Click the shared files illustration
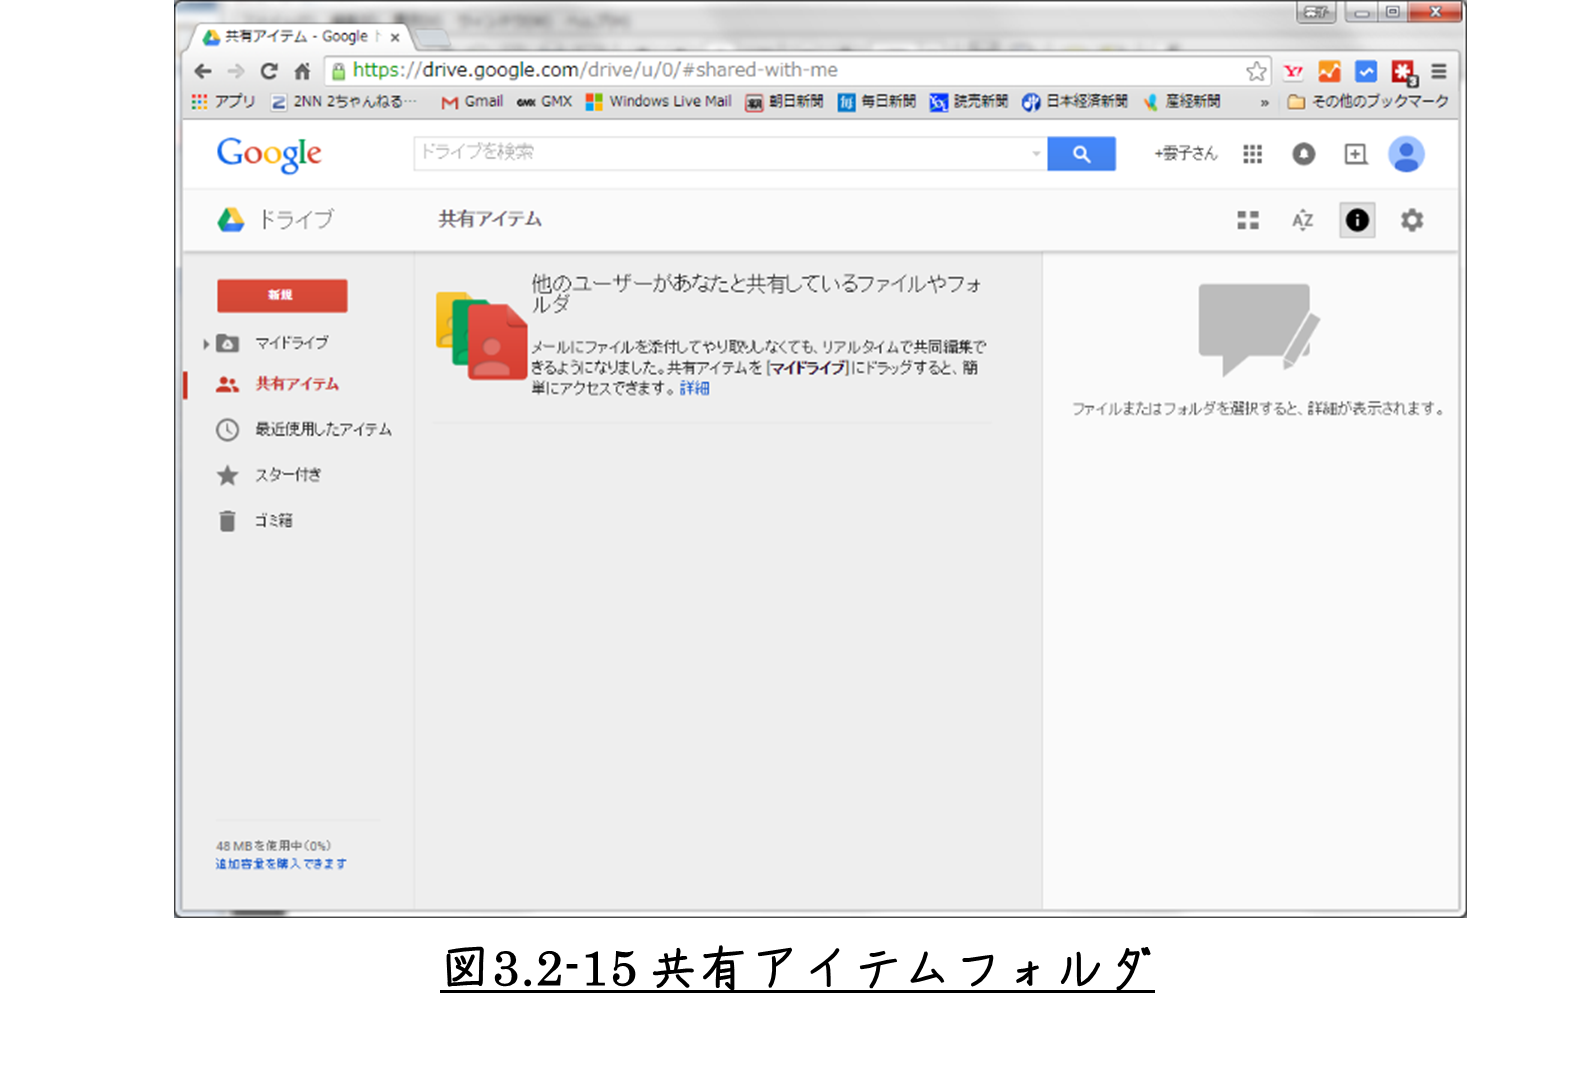1596x1071 pixels. pyautogui.click(x=481, y=336)
